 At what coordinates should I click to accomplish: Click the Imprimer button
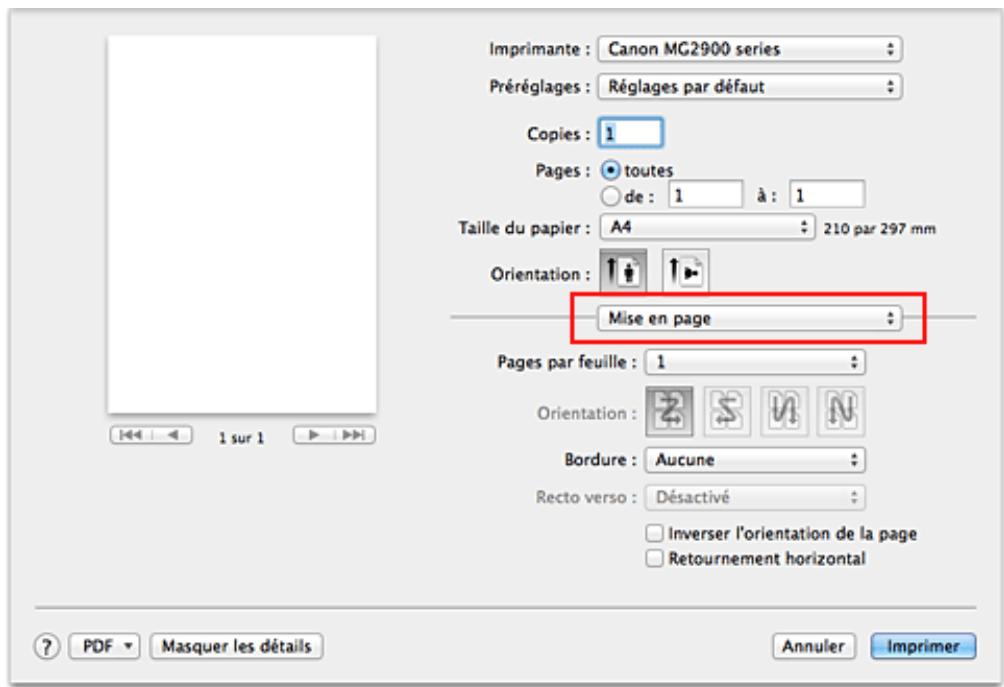923,647
